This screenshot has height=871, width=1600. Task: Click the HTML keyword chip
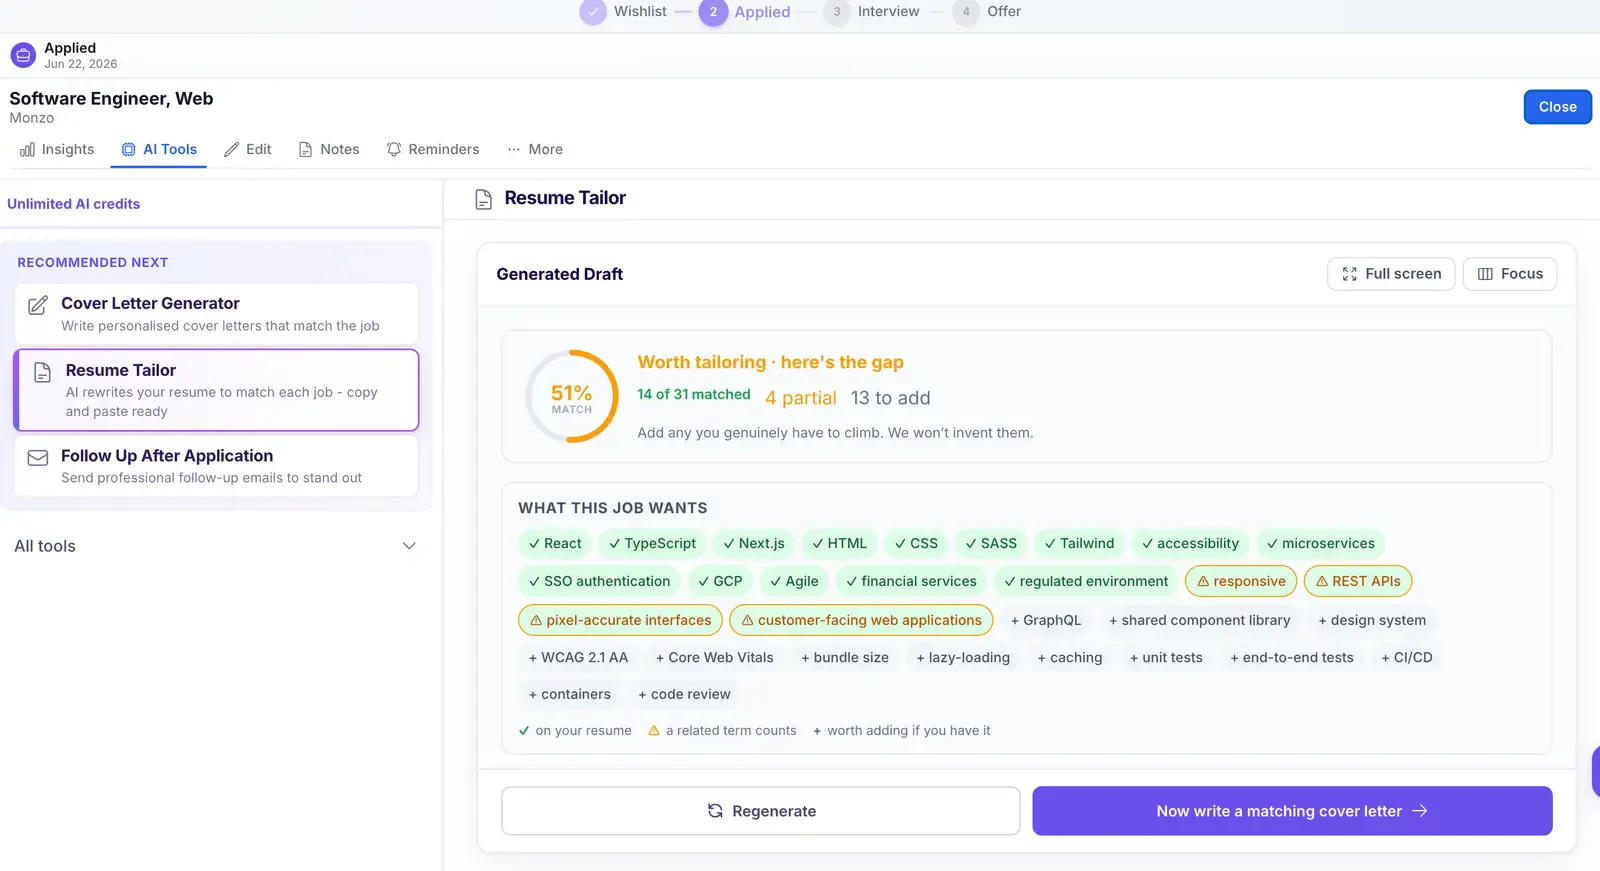[839, 543]
